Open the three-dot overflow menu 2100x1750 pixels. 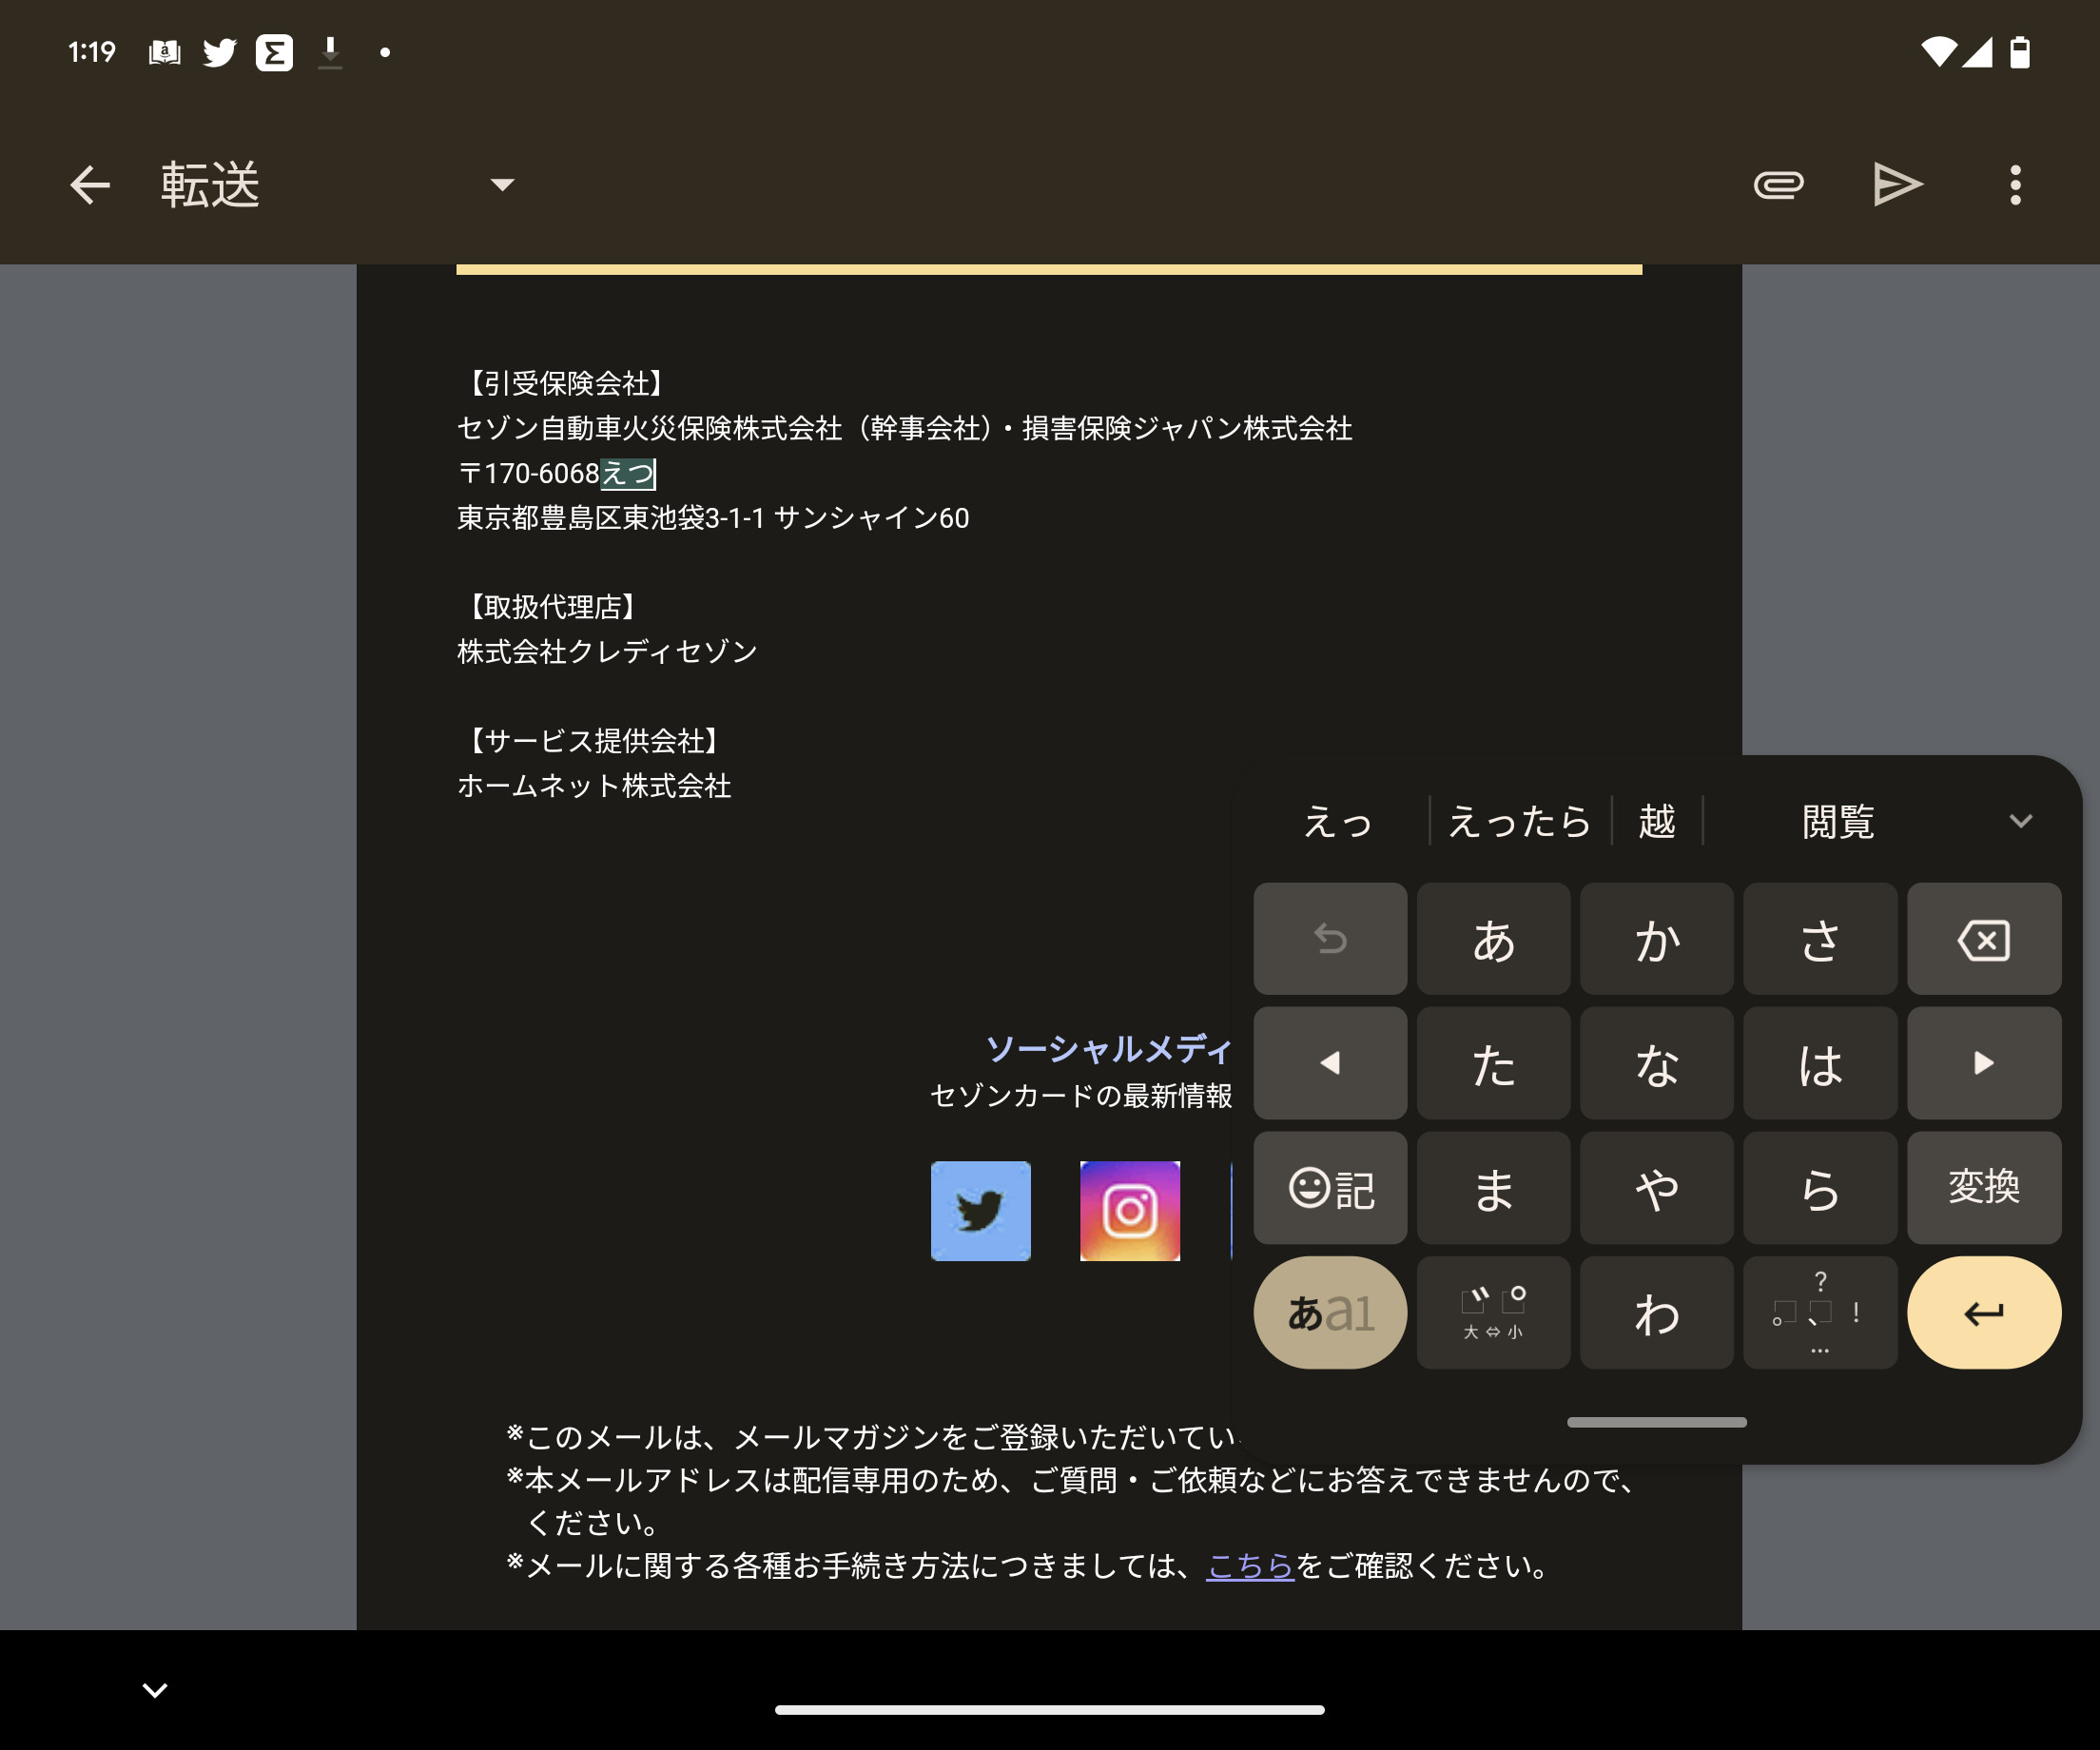coord(2015,185)
